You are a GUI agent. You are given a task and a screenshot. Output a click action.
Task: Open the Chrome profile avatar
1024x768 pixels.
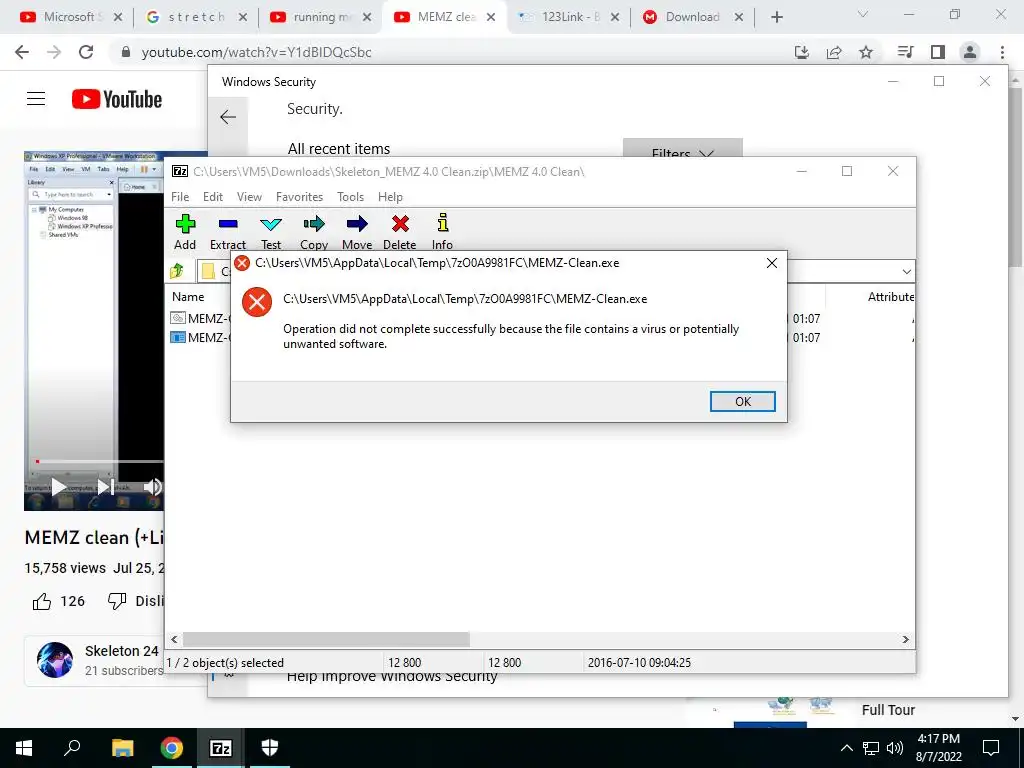[970, 52]
